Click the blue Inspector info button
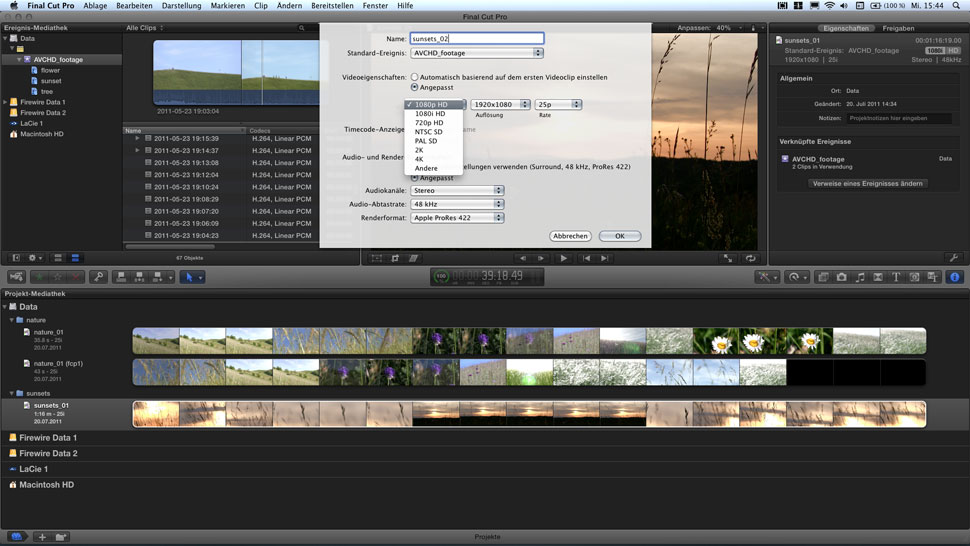Viewport: 970px width, 546px height. pos(954,277)
